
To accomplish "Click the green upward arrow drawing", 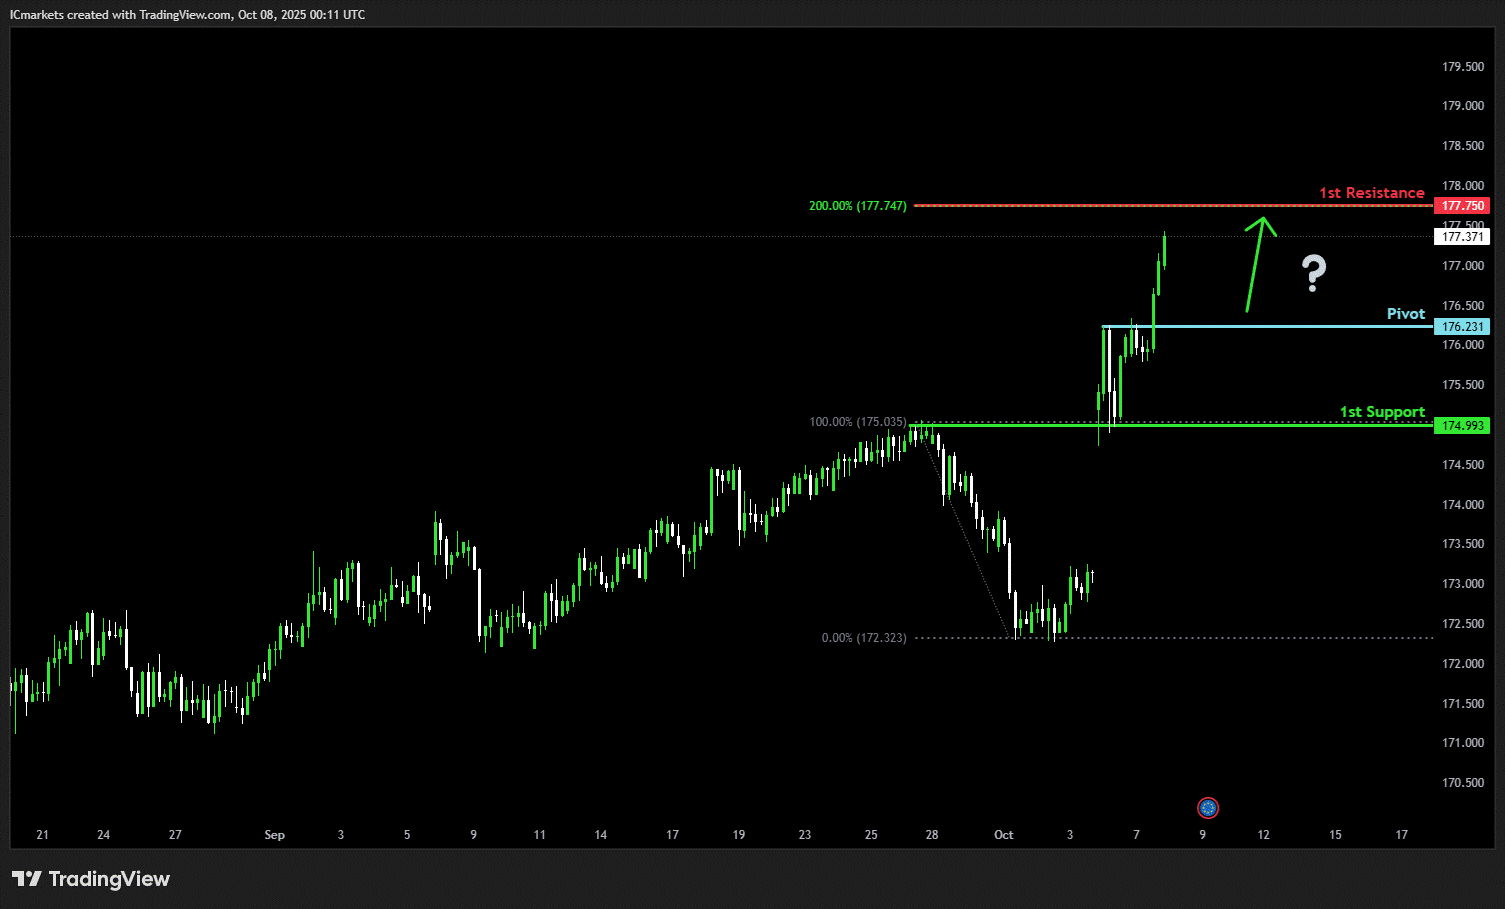I will point(1256,264).
